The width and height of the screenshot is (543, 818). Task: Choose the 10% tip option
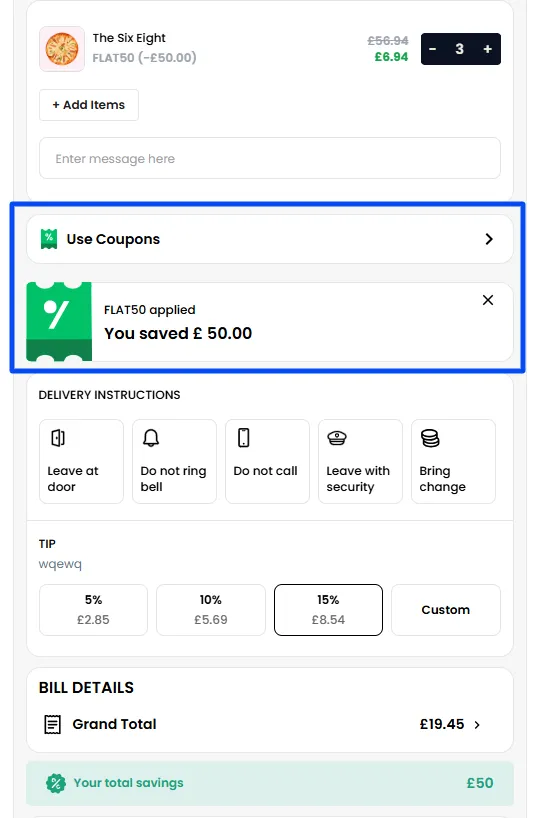point(211,610)
